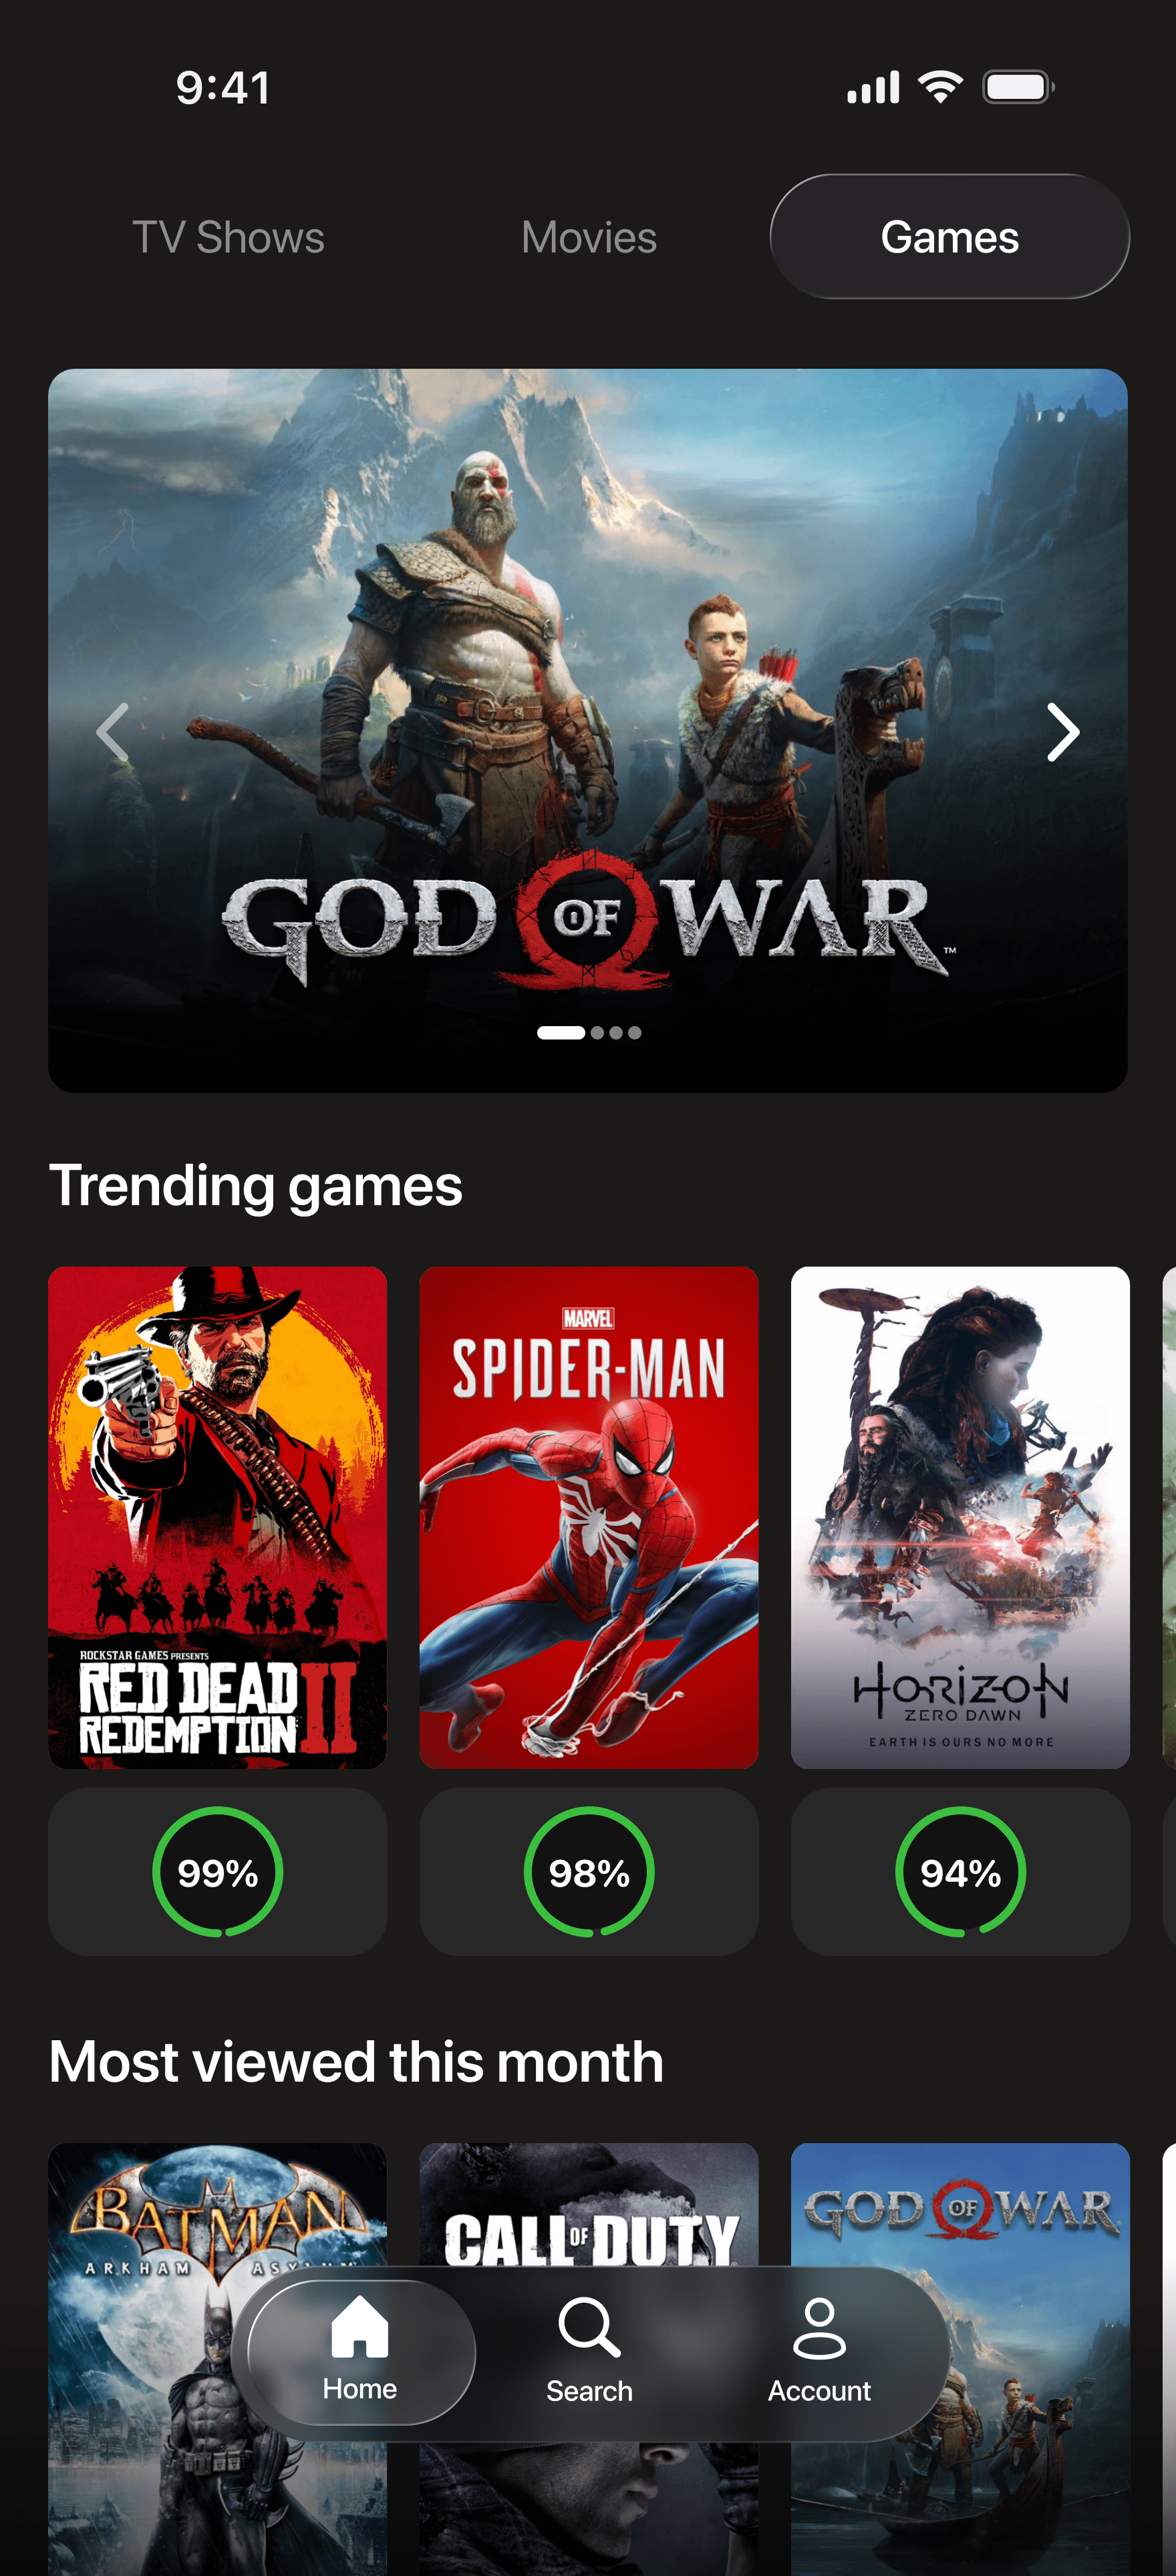Open Red Dead Redemption II poster

coord(218,1517)
